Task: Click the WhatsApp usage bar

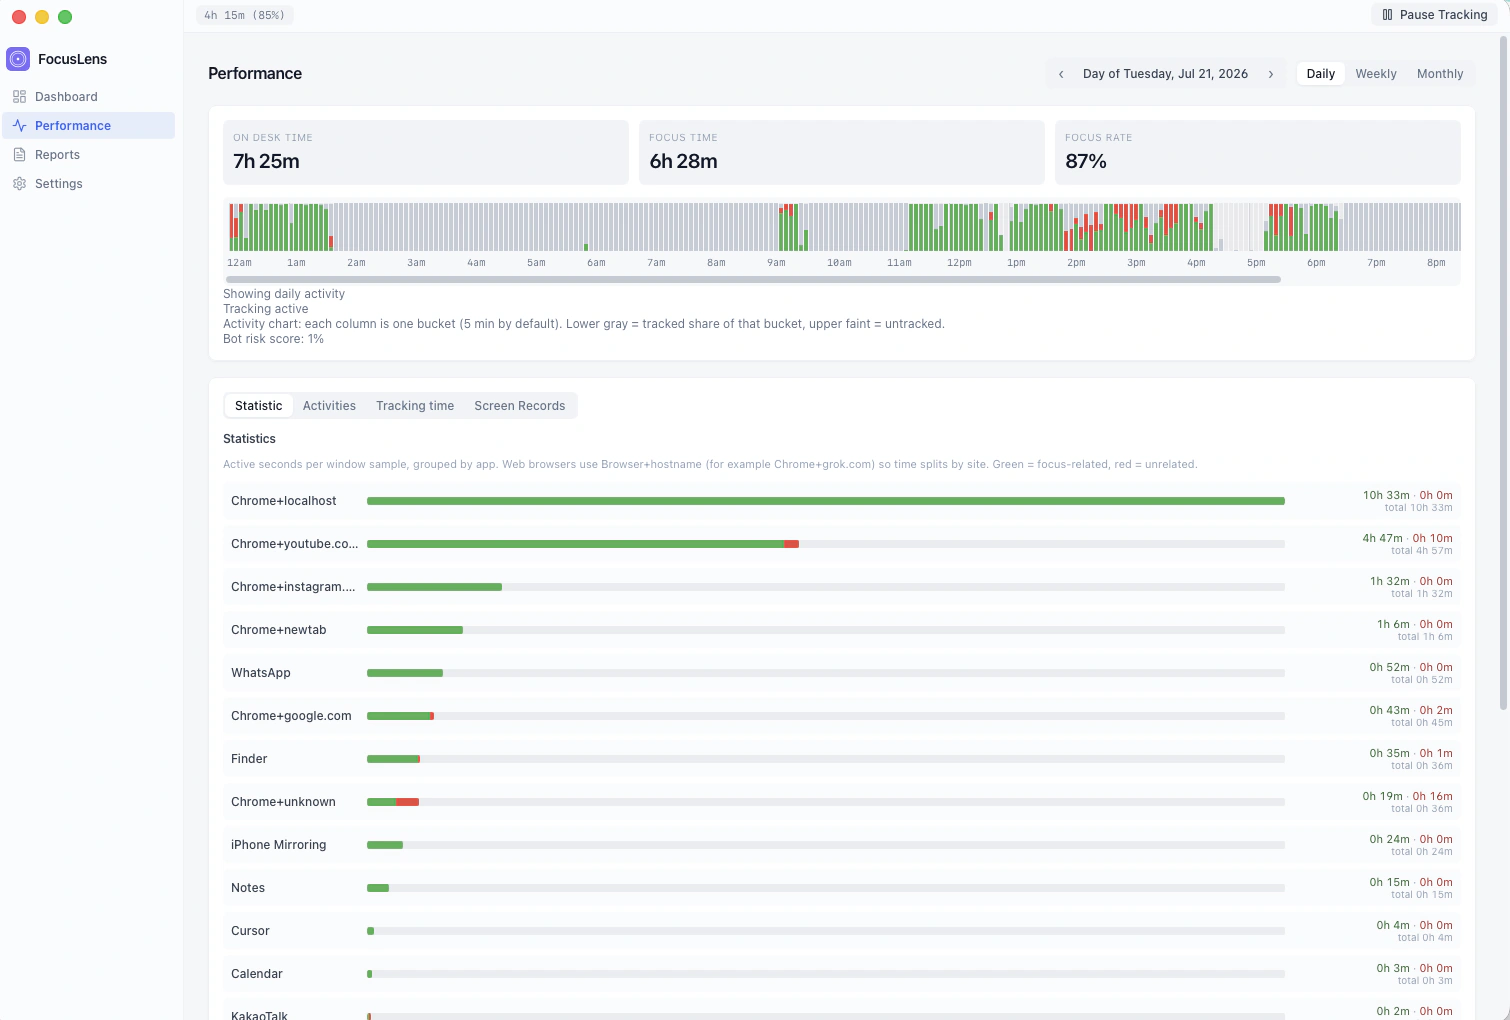Action: (x=826, y=673)
